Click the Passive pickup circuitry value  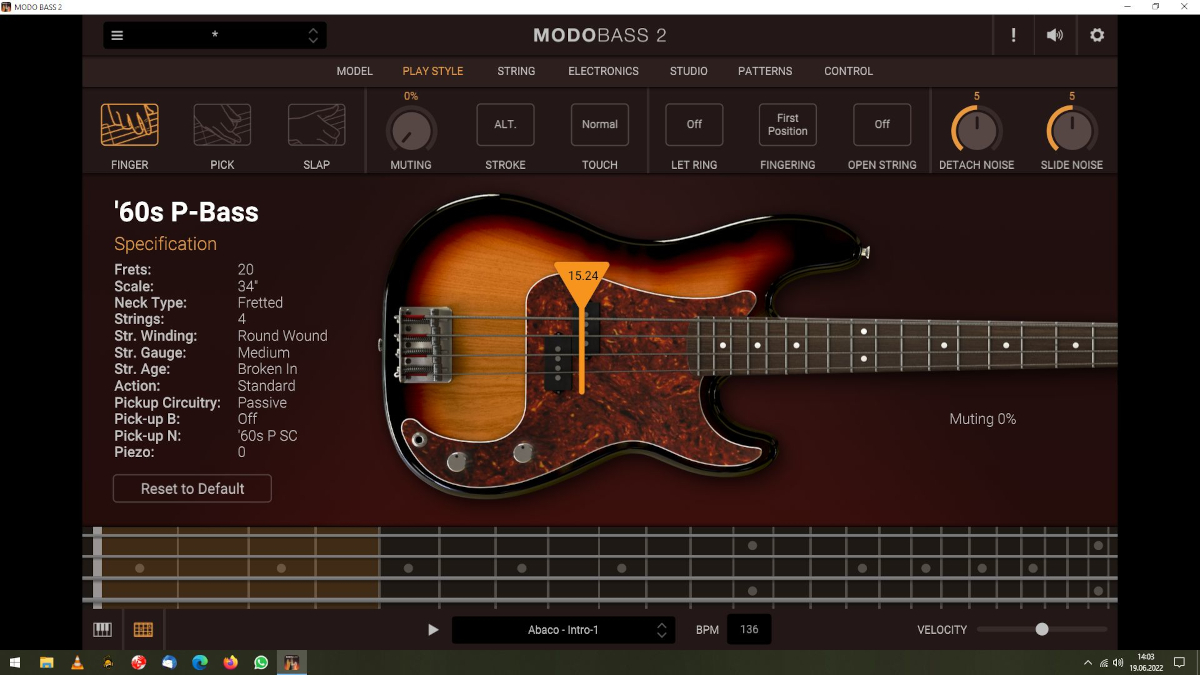pyautogui.click(x=262, y=403)
